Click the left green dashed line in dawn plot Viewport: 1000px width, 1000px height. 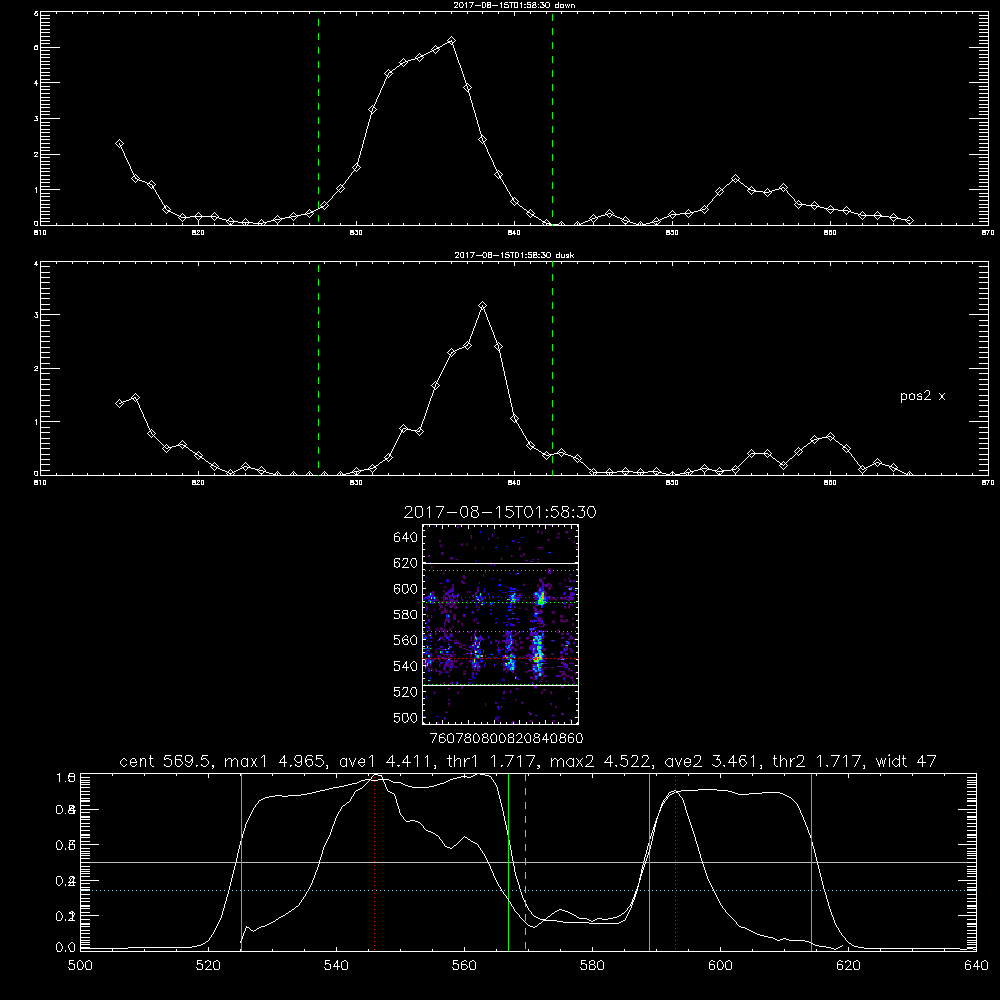coord(318,118)
